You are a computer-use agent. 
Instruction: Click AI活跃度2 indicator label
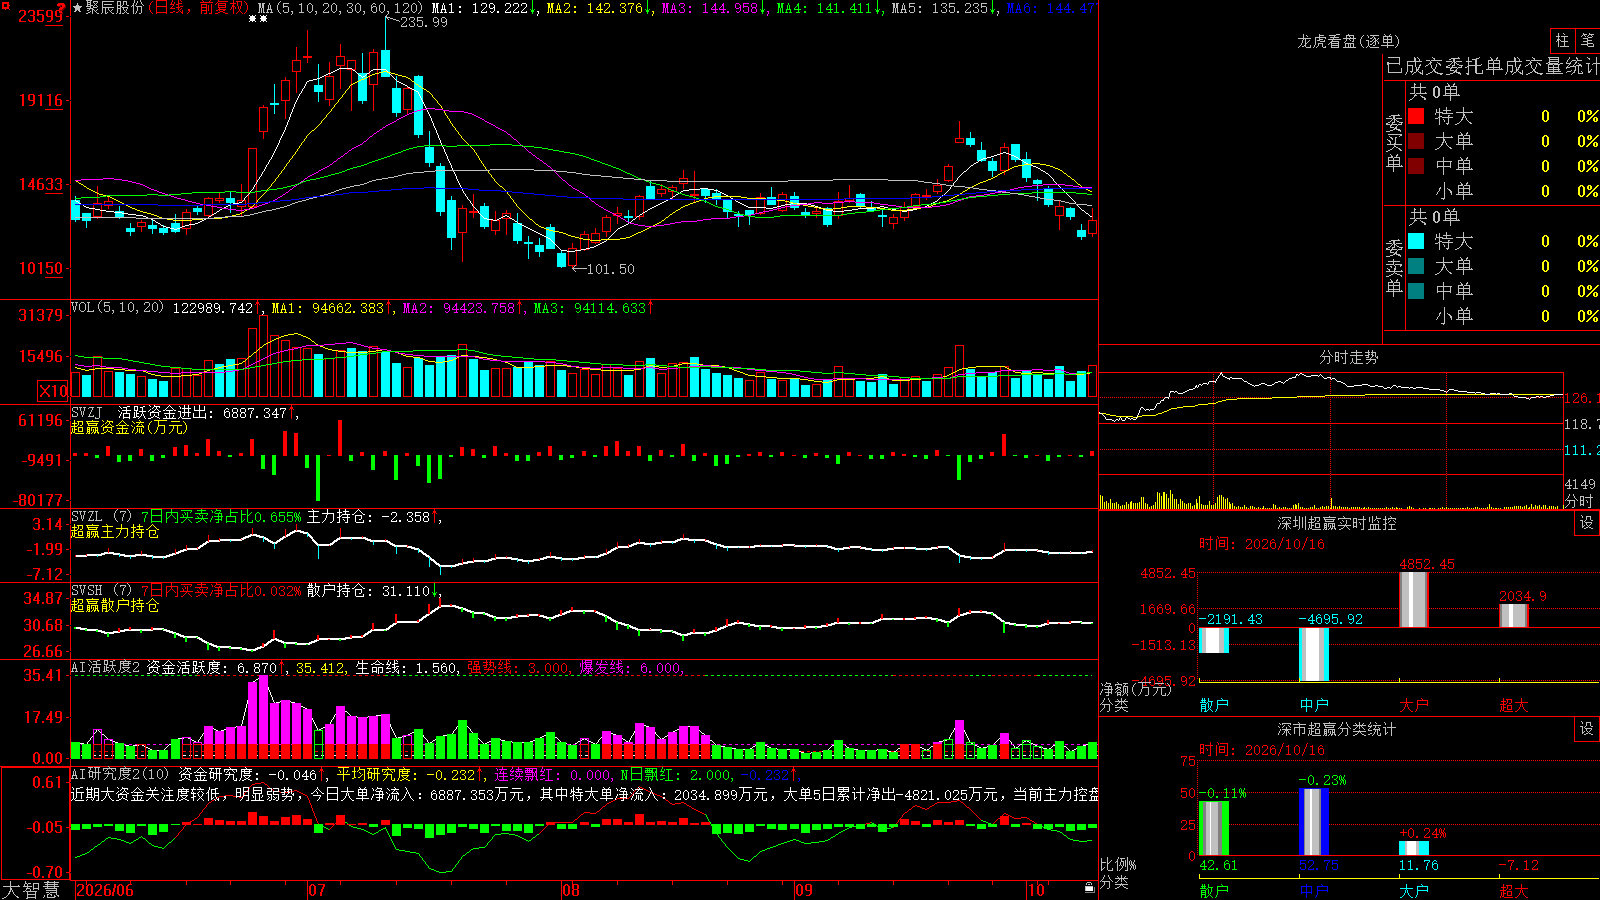[x=106, y=668]
